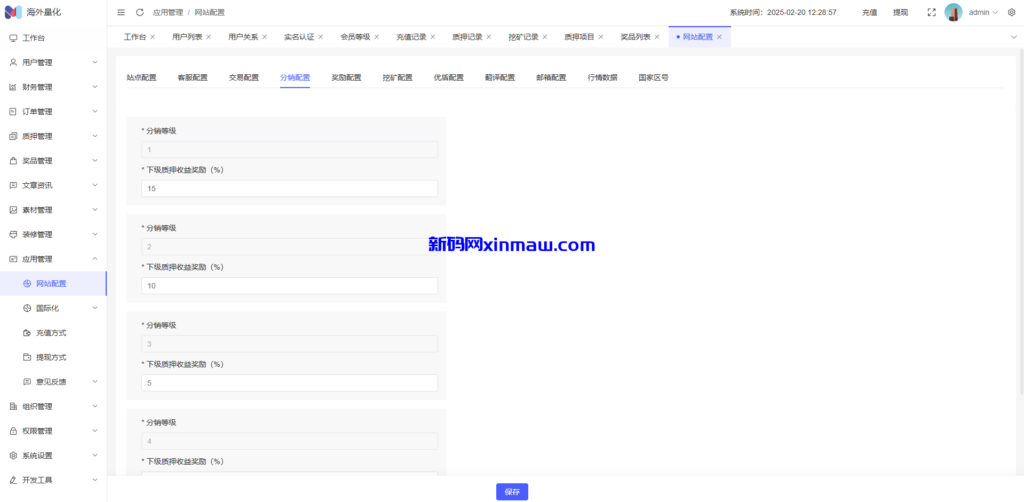Viewport: 1024px width, 502px height.
Task: Expand the 开发工具 sidebar menu
Action: [54, 480]
